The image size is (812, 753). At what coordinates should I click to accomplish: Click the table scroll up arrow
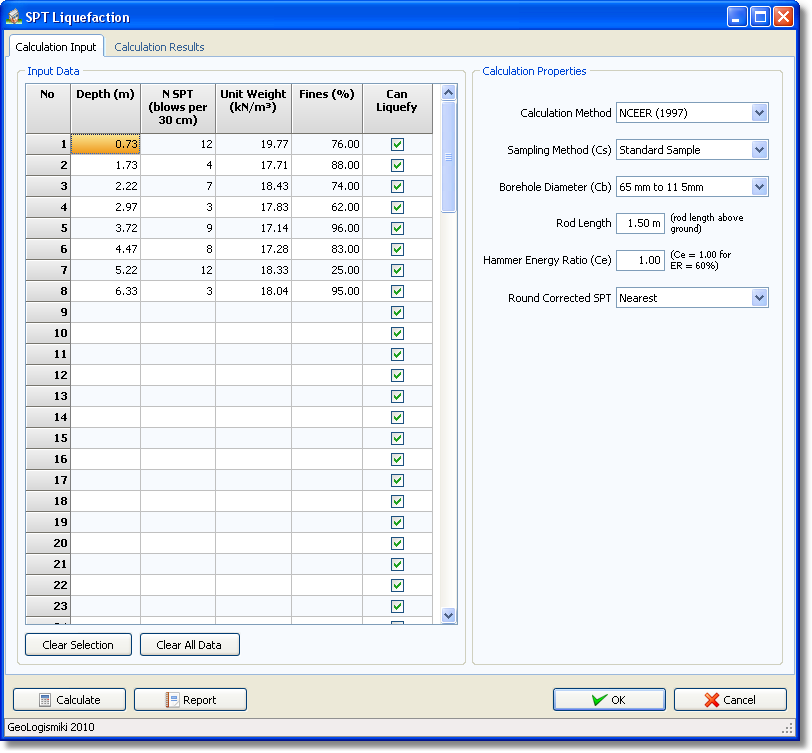click(x=448, y=93)
